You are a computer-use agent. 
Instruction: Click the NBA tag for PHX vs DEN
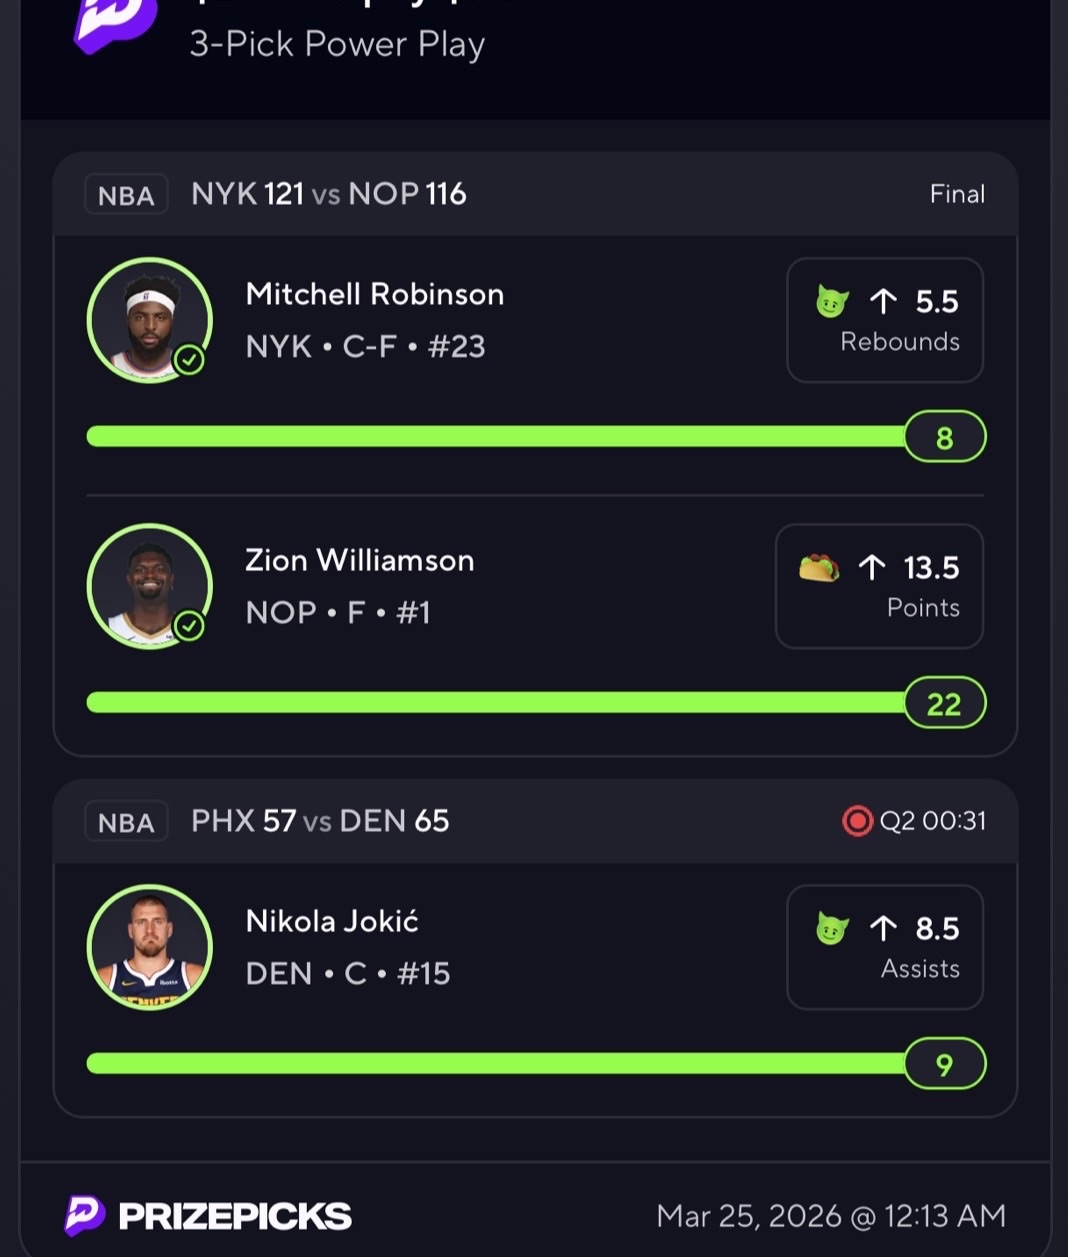tap(126, 822)
